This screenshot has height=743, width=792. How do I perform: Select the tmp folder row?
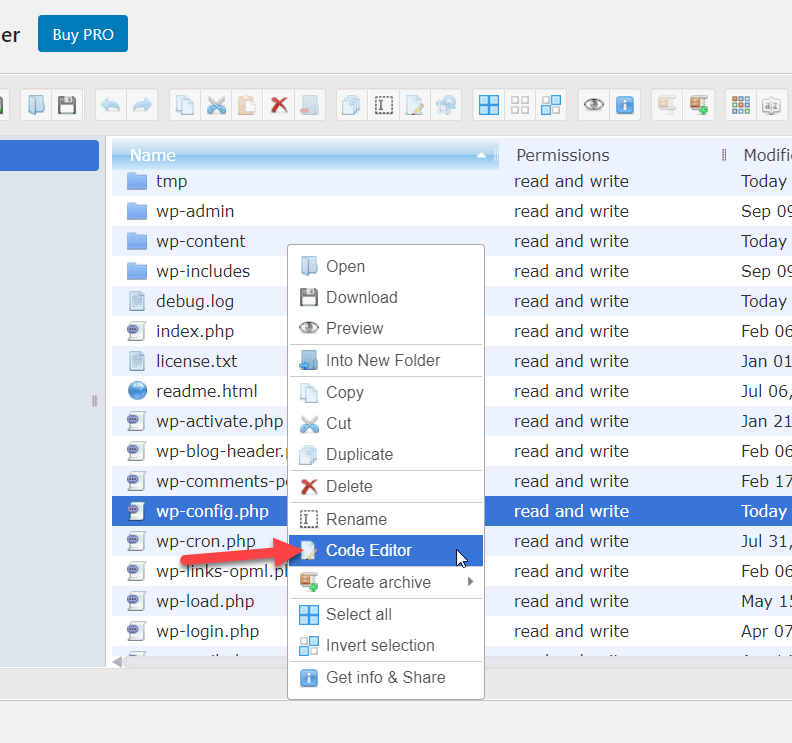pos(452,181)
